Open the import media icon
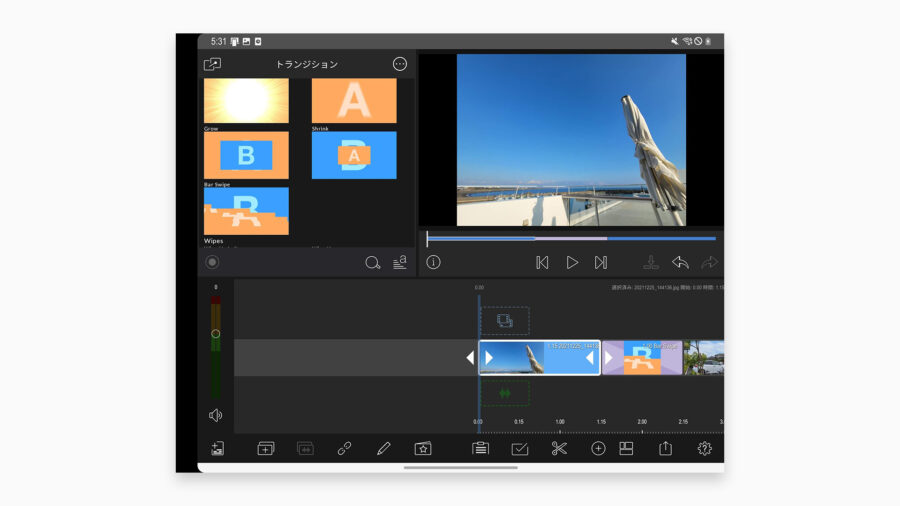Viewport: 900px width, 506px height. [x=217, y=448]
